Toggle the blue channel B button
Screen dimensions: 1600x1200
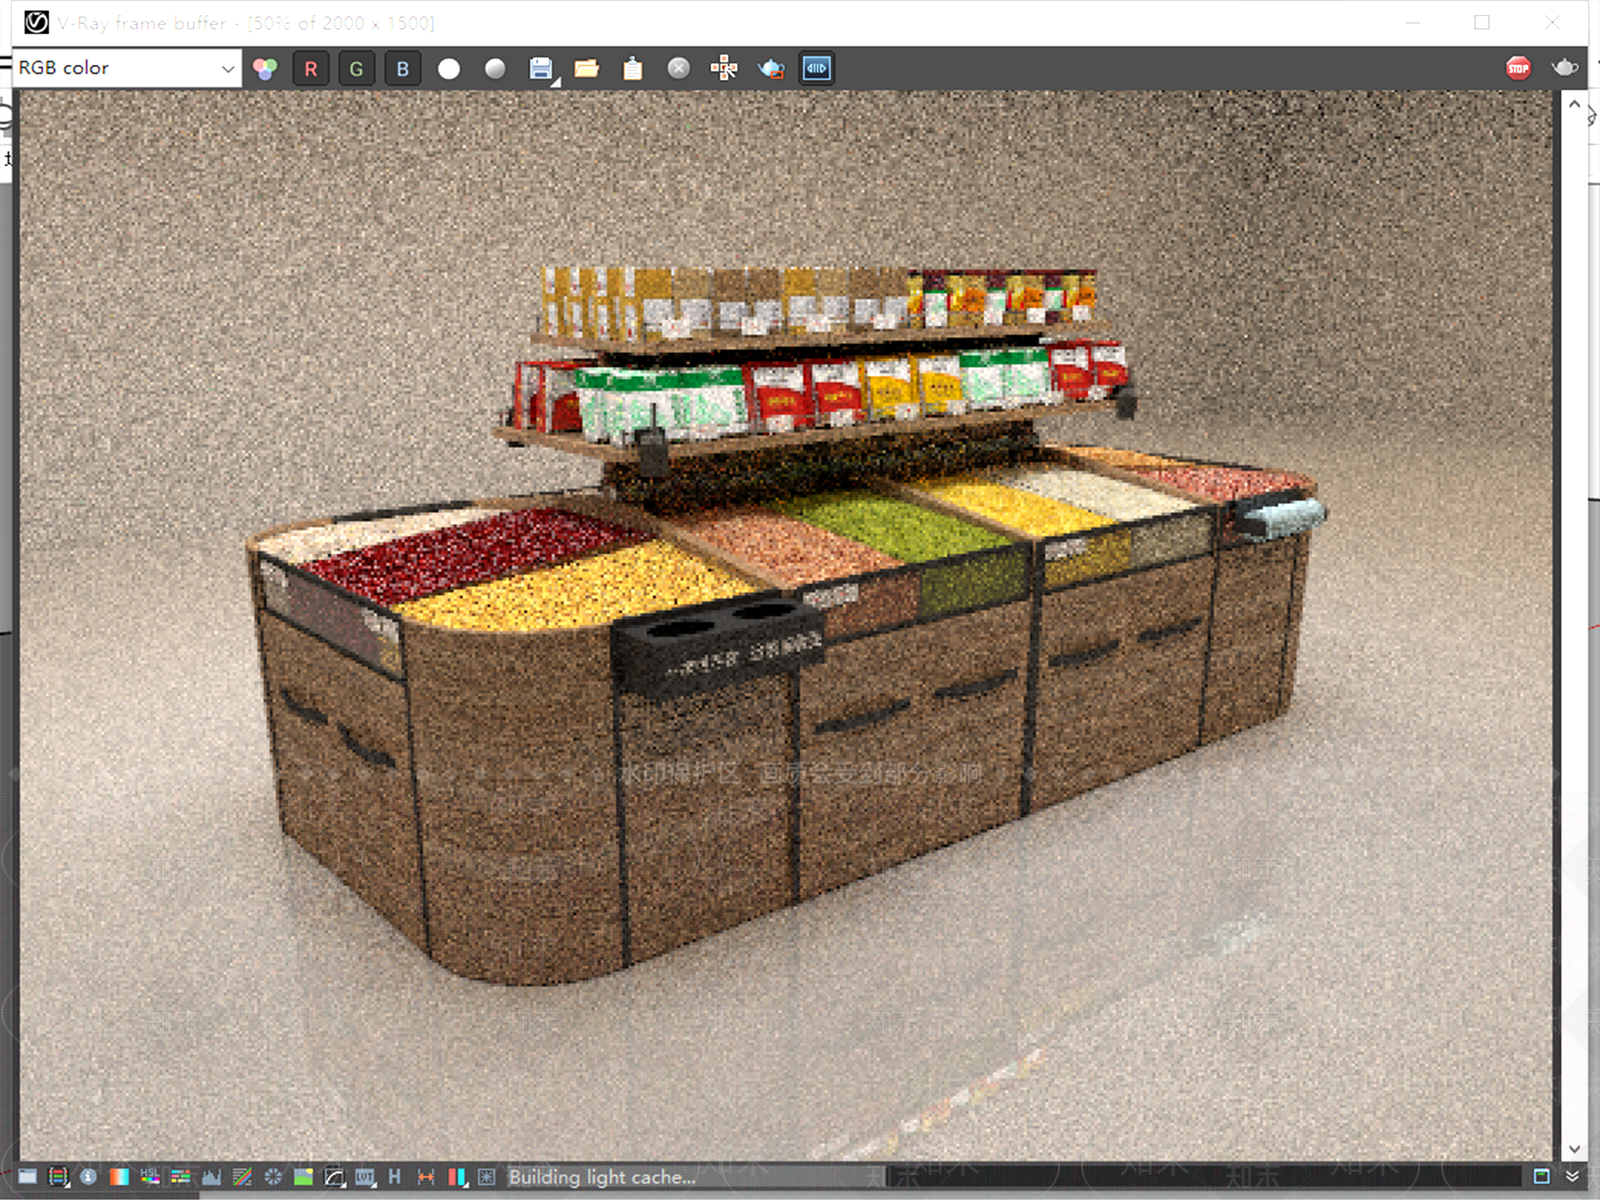coord(403,68)
